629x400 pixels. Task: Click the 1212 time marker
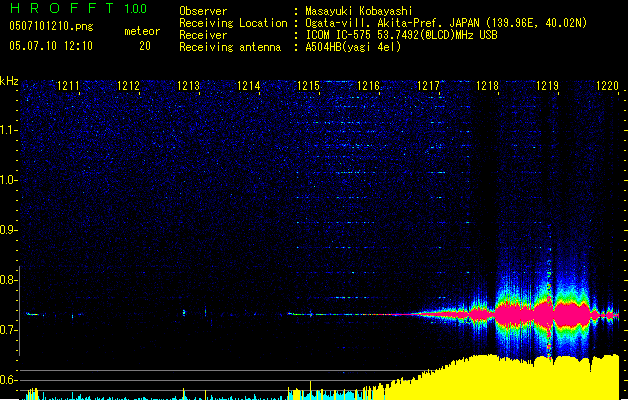click(128, 86)
